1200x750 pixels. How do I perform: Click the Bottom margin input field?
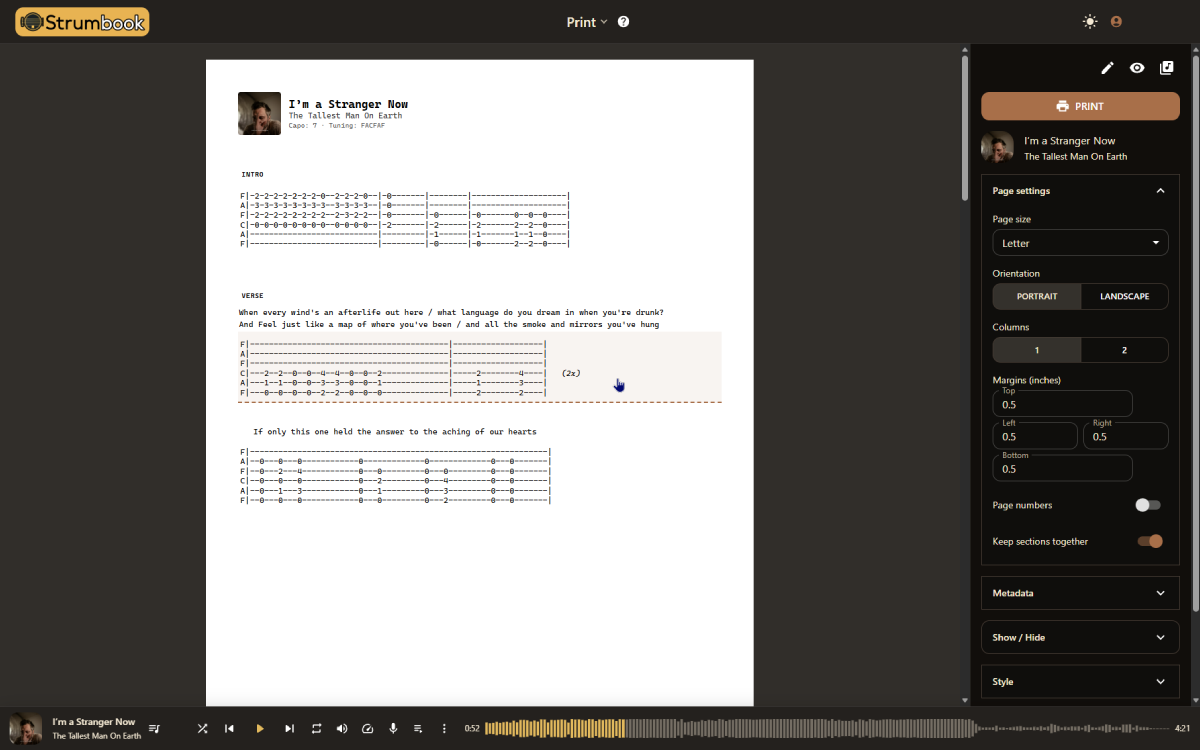click(x=1062, y=468)
